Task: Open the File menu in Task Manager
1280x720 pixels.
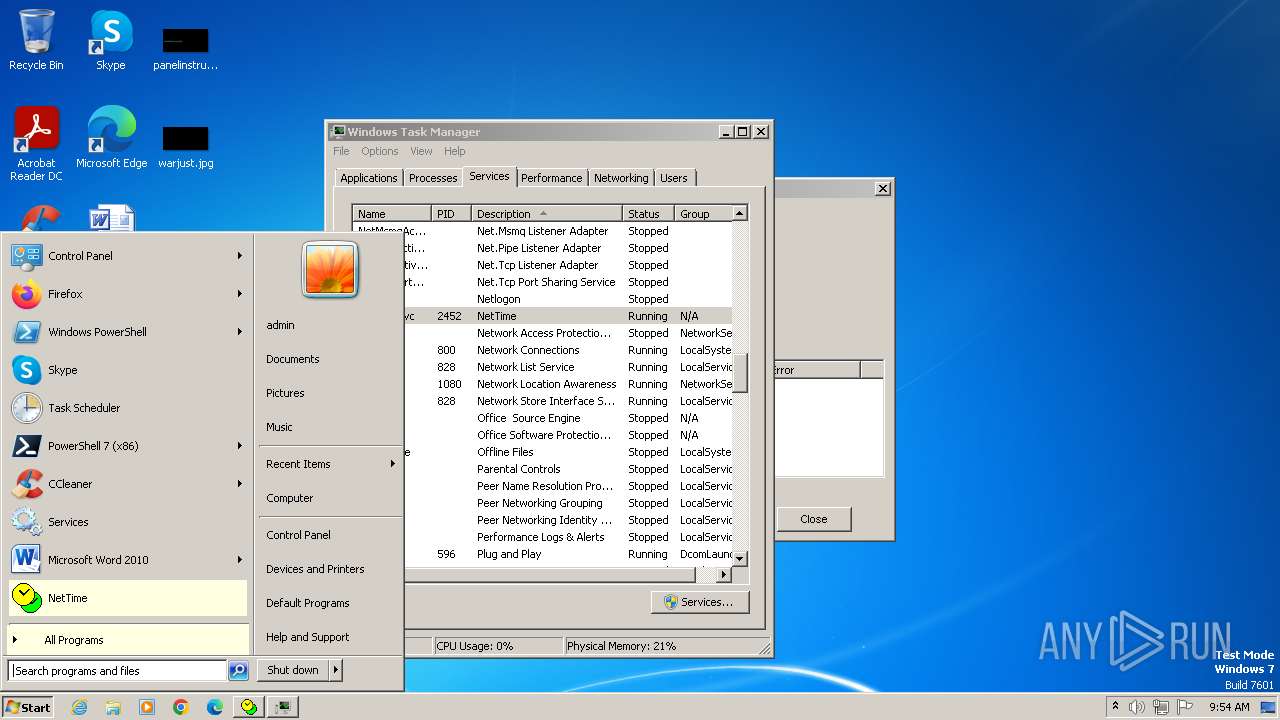Action: tap(341, 151)
